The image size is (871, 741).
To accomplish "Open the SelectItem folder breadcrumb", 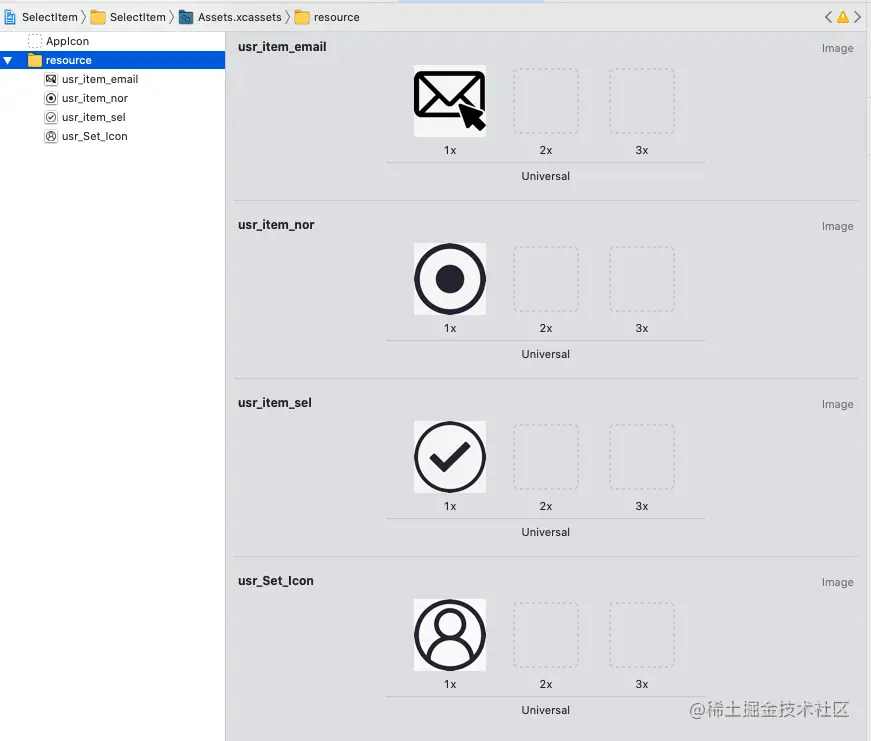I will 138,17.
